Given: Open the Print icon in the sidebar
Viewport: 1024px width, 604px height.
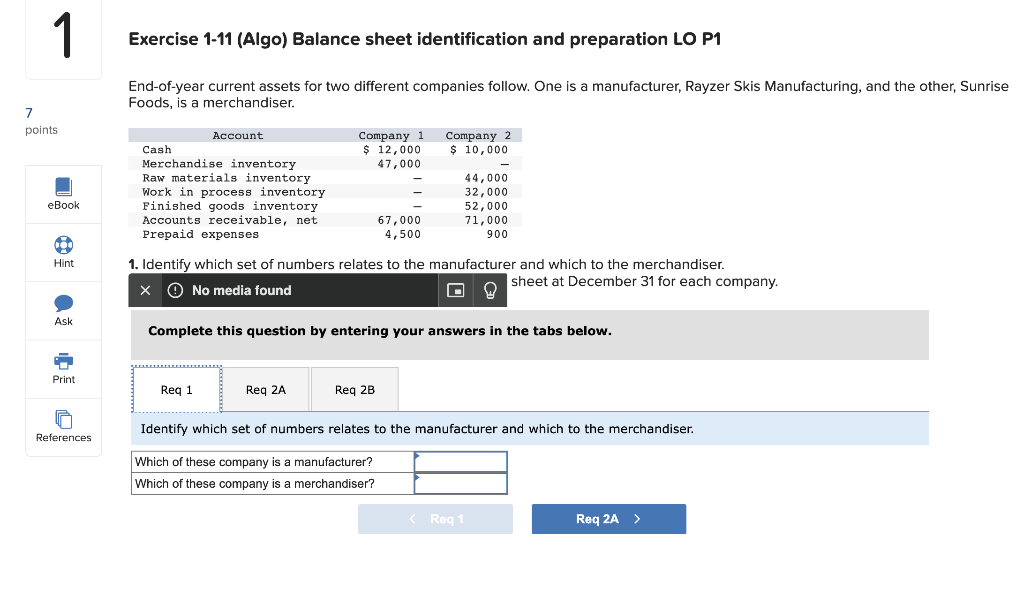Looking at the screenshot, I should 63,362.
